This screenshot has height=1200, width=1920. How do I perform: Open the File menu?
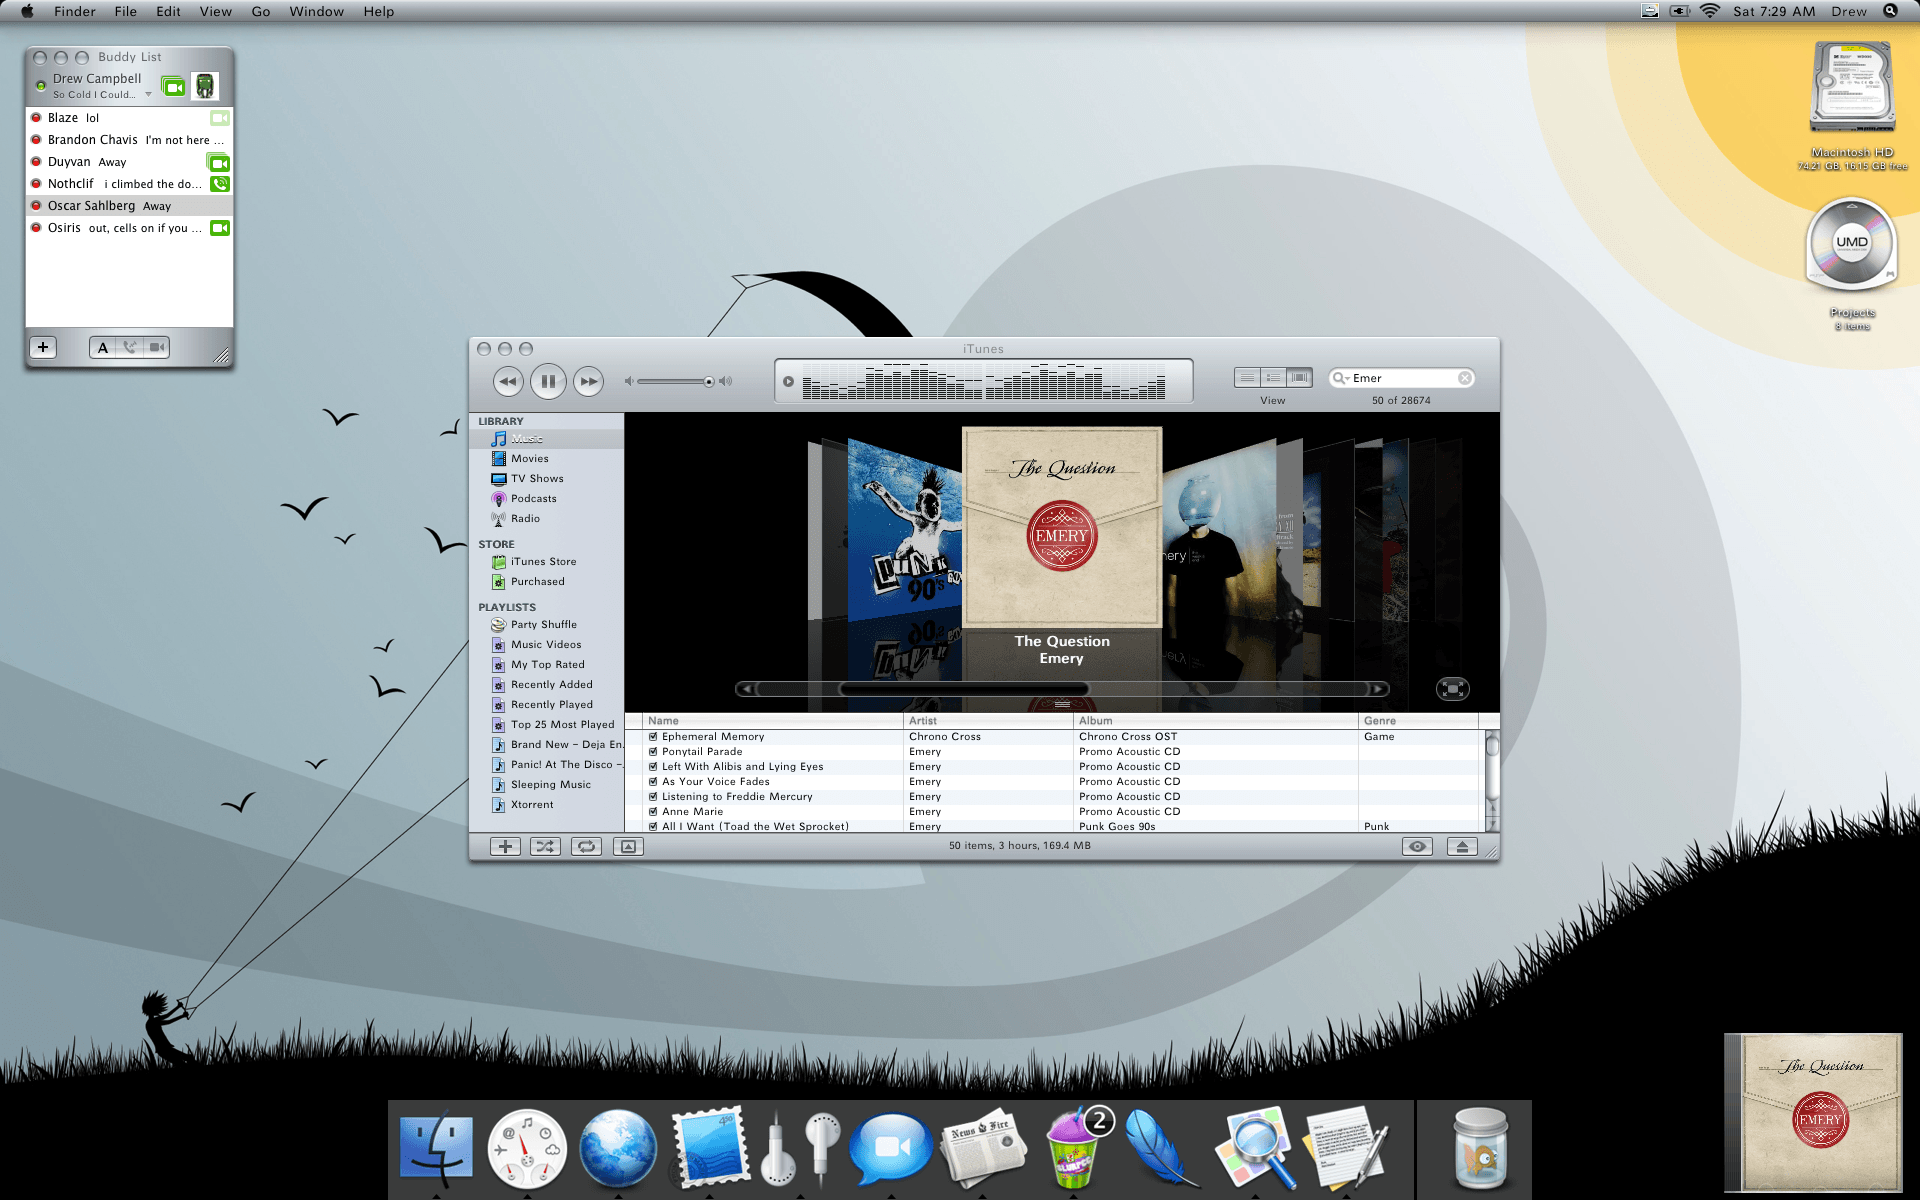(x=126, y=11)
